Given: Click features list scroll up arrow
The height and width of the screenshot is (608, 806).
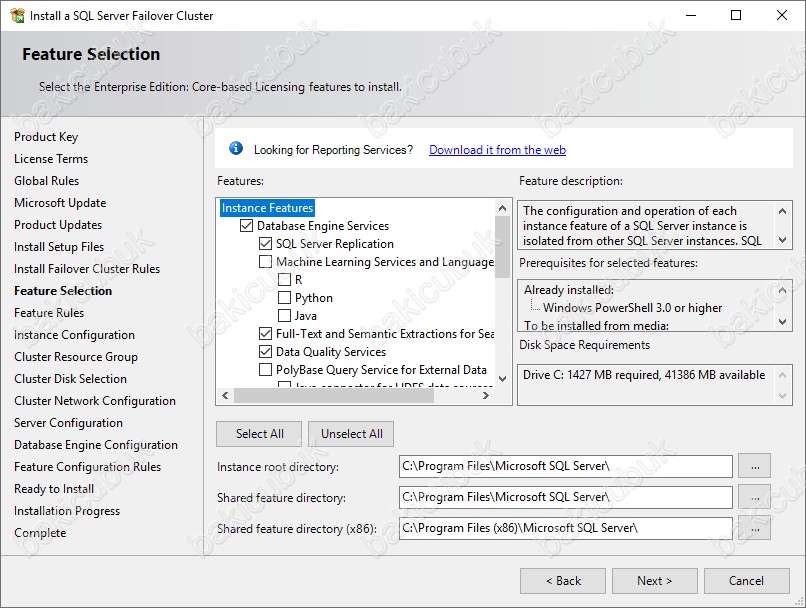Looking at the screenshot, I should point(502,208).
